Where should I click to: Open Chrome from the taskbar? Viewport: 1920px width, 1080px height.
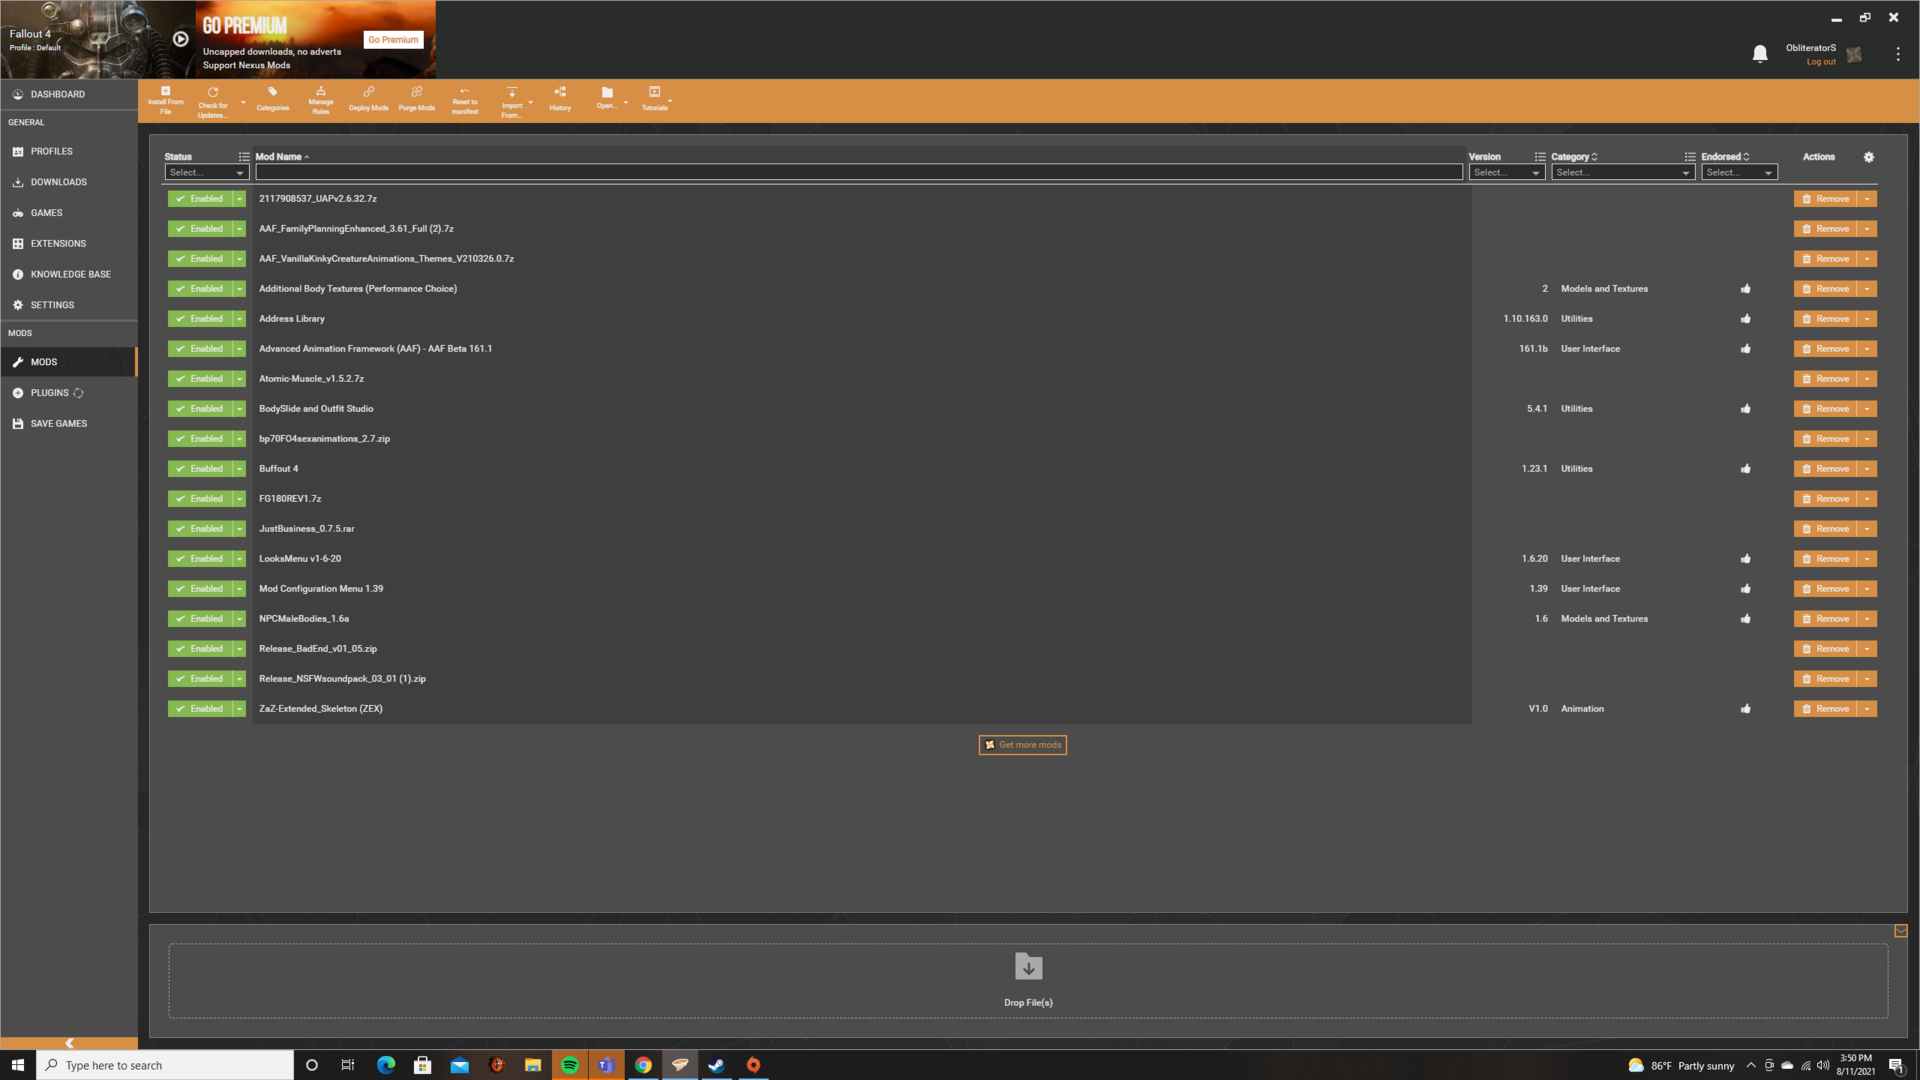(644, 1065)
